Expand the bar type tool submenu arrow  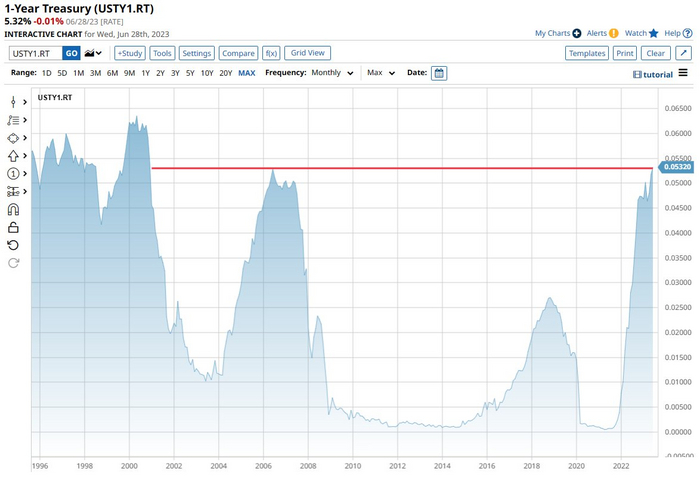[25, 102]
